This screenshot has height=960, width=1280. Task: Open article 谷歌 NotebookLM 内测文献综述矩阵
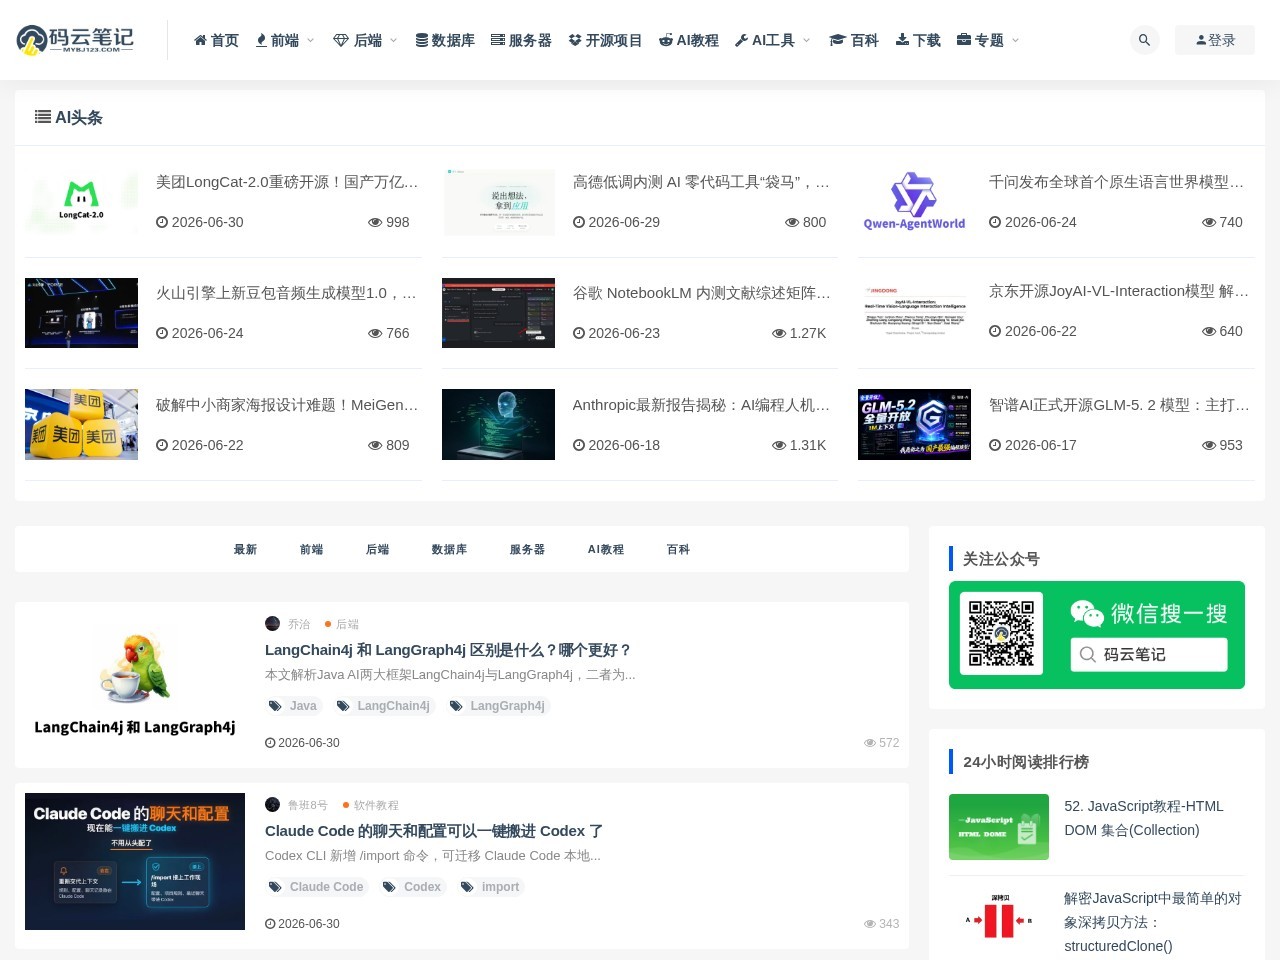click(701, 293)
